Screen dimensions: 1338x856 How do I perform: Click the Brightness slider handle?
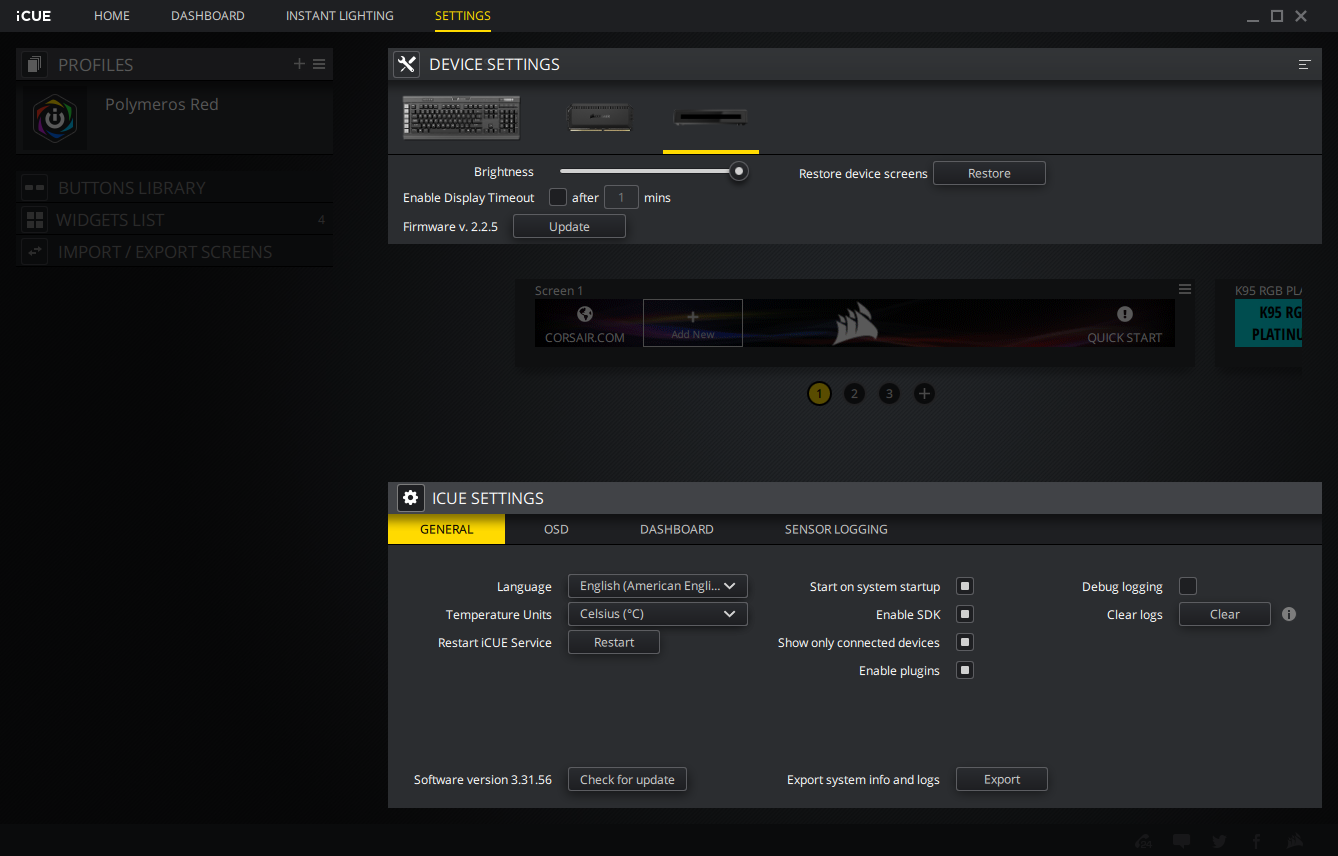(738, 171)
